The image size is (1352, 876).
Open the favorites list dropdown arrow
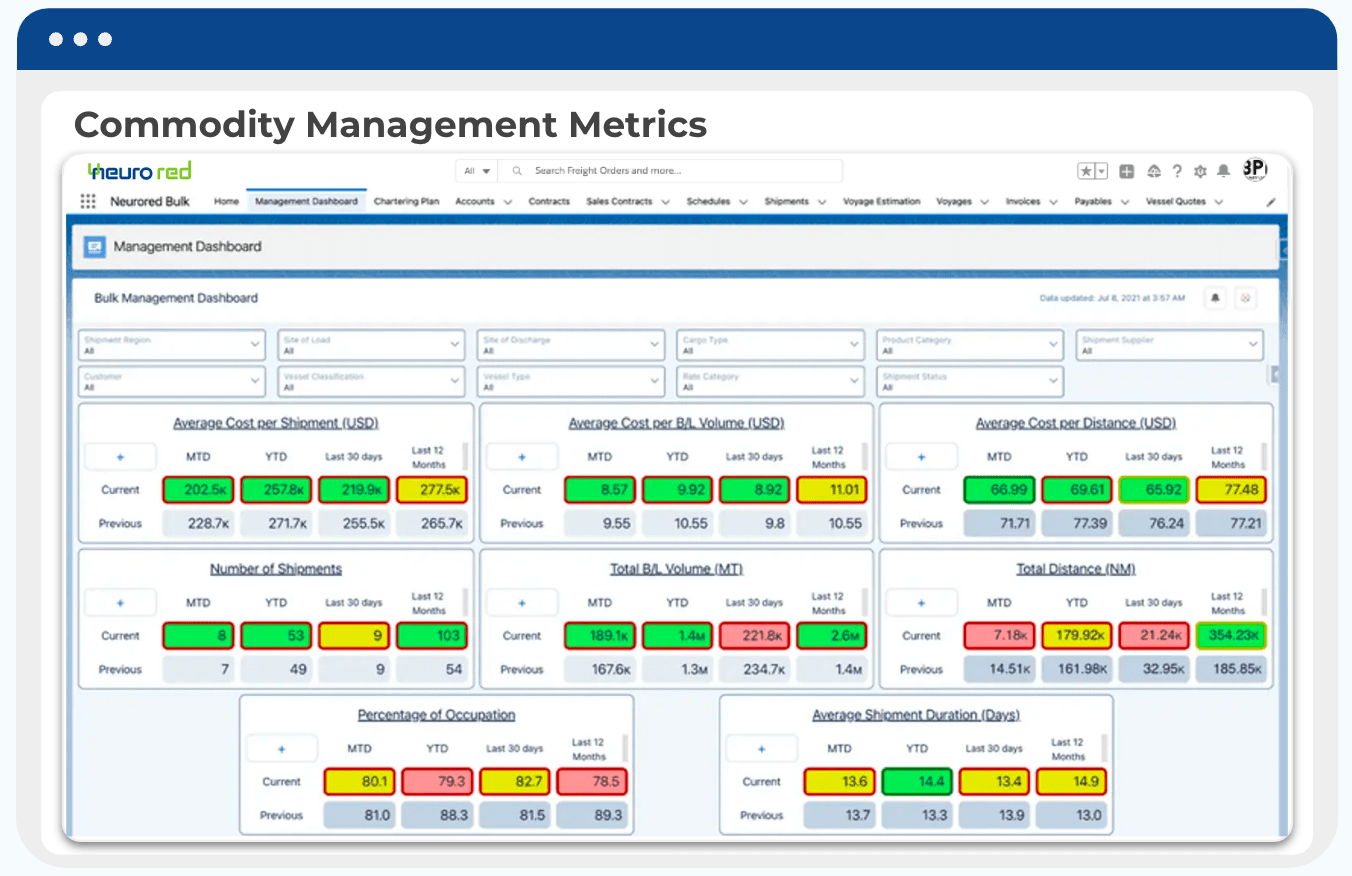click(x=1102, y=171)
